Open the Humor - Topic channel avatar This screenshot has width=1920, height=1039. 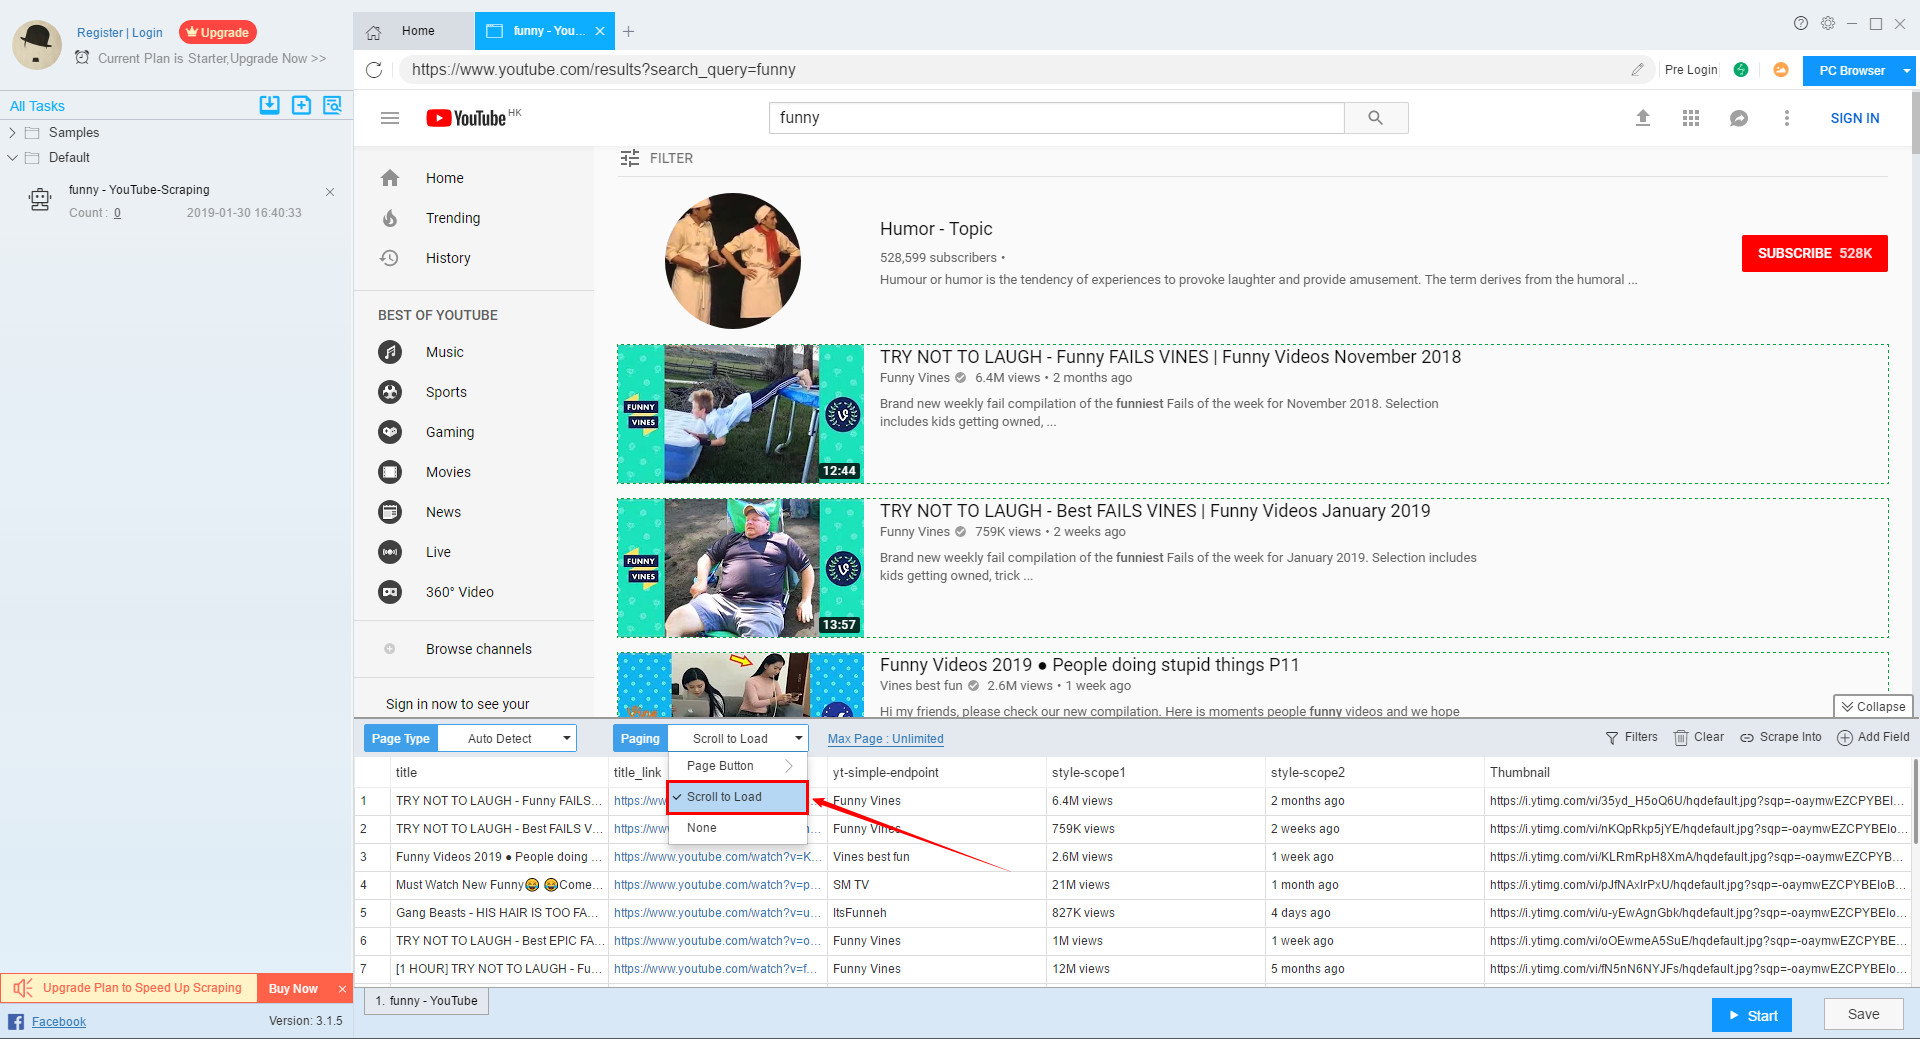pos(733,261)
